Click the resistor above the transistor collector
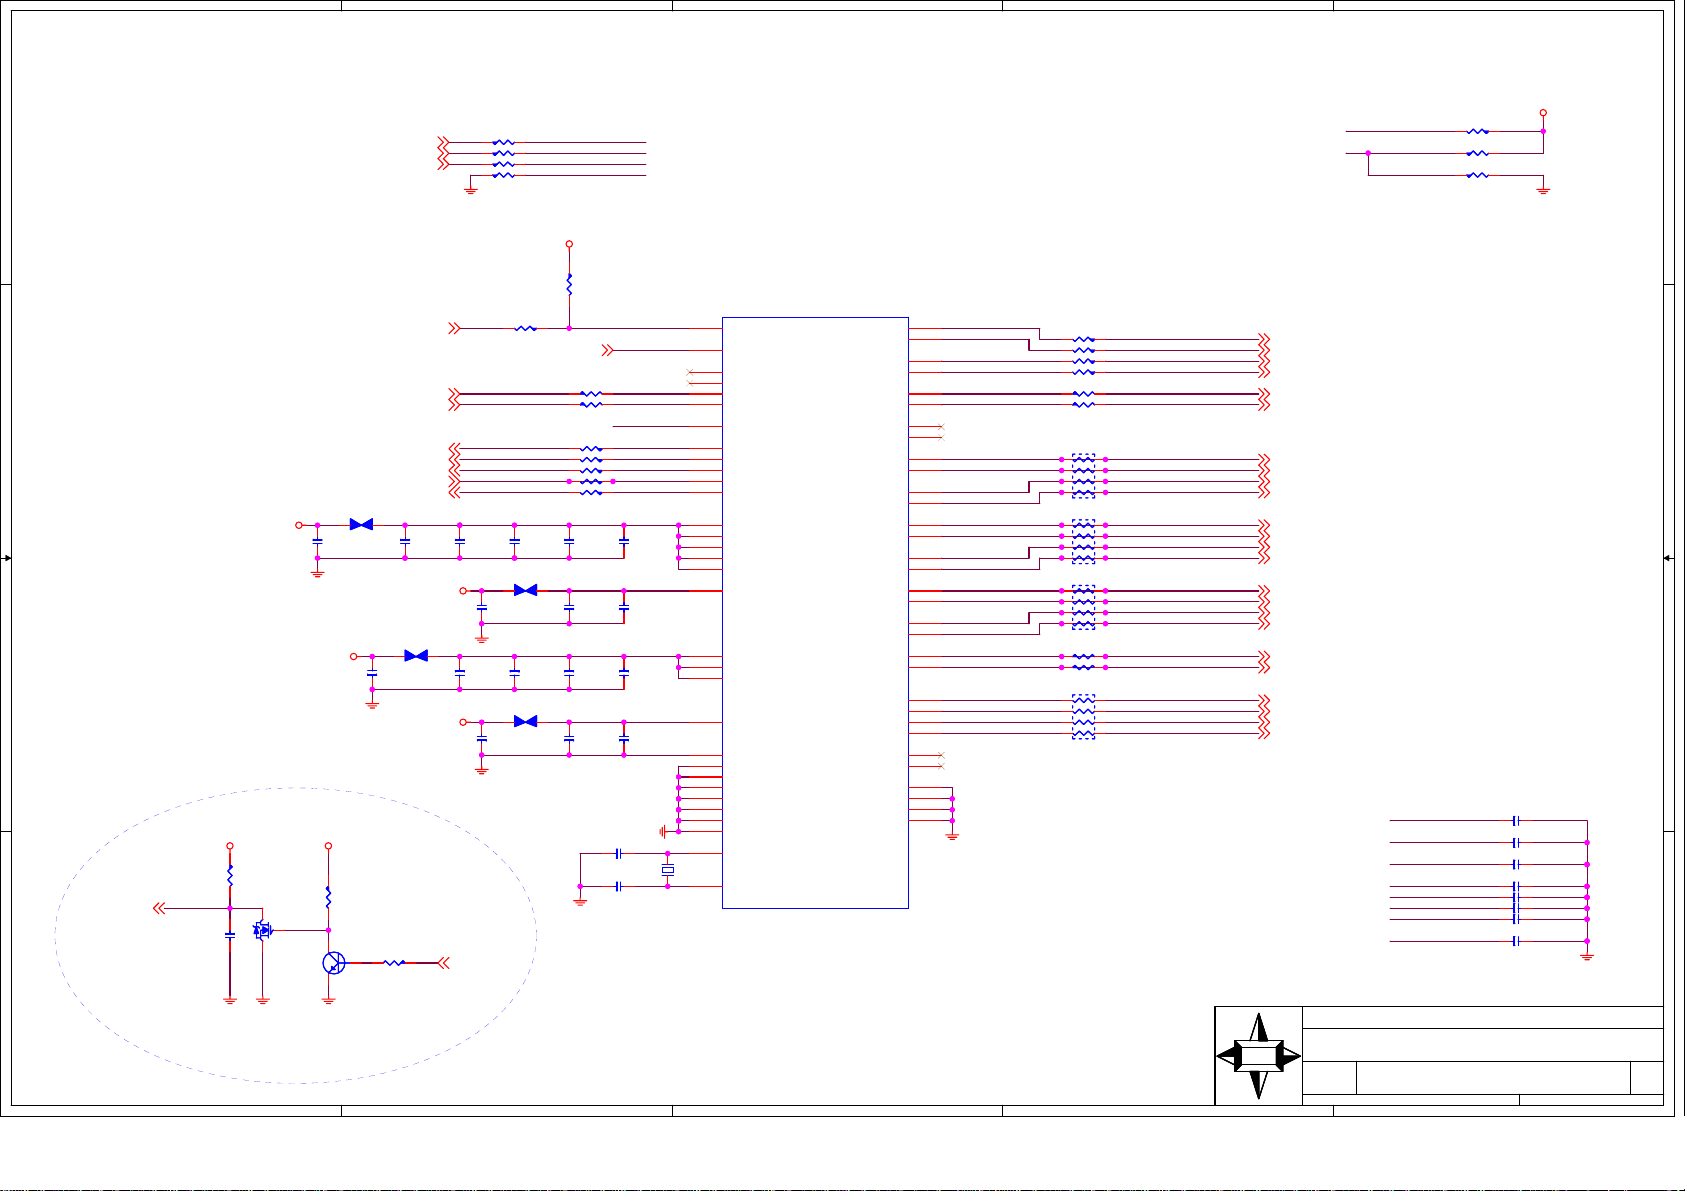This screenshot has height=1191, width=1685. coord(328,897)
